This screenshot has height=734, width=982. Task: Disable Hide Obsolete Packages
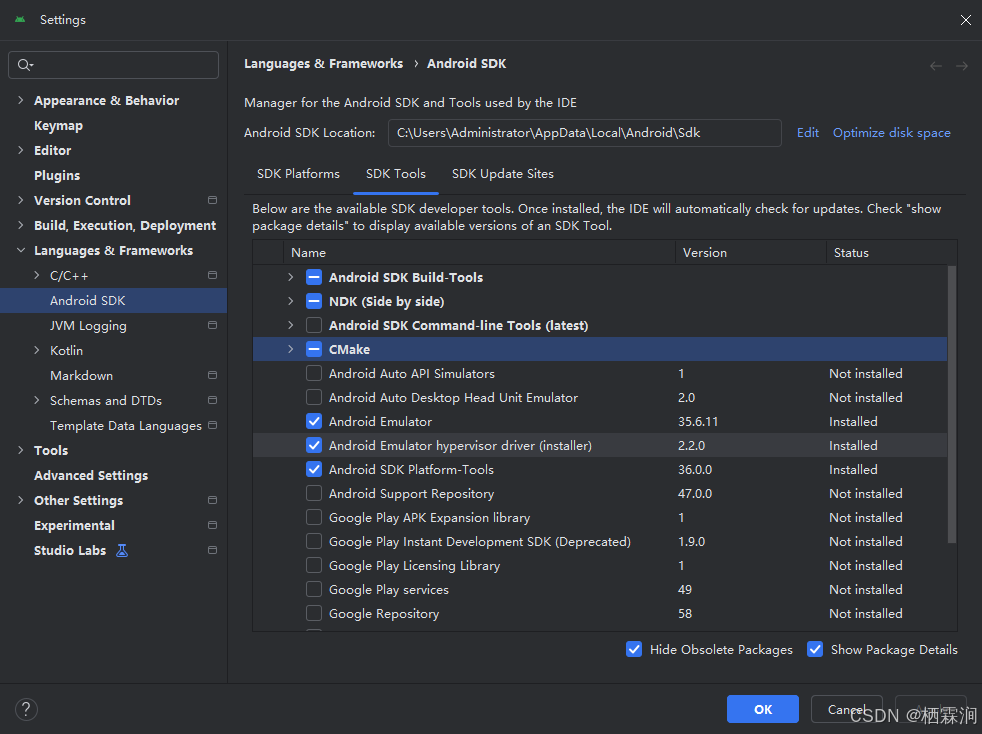tap(634, 649)
